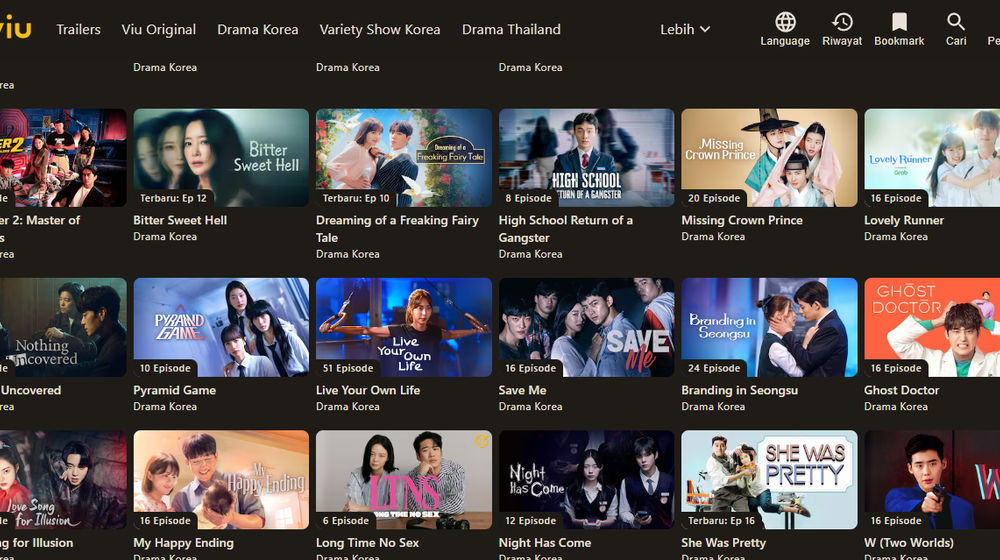Click High School Return of a Gangster title
Screen dimensions: 1000x560
[x=566, y=228]
